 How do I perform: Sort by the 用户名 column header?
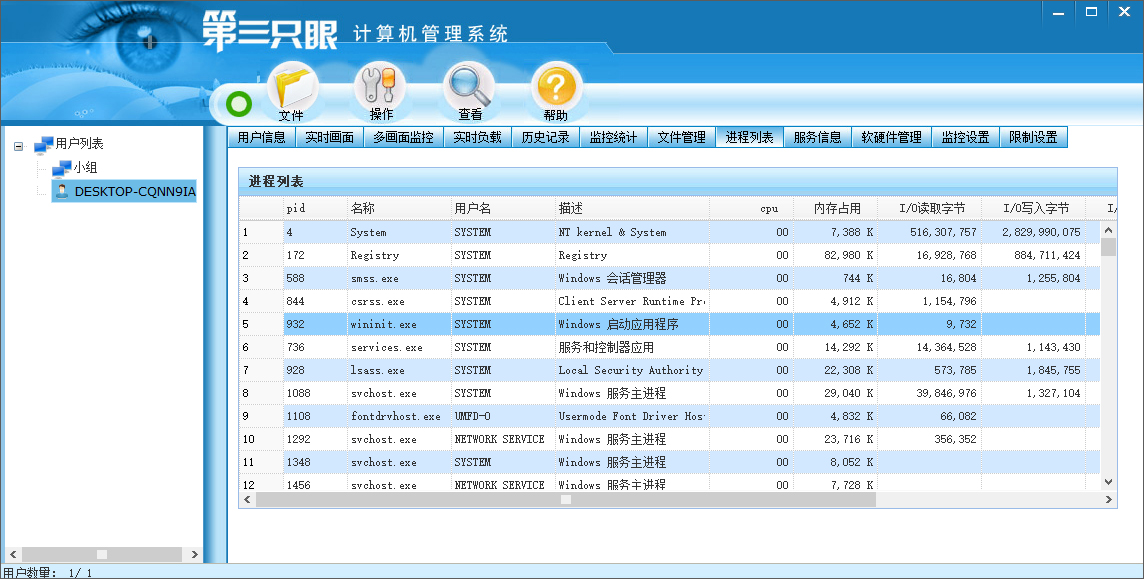click(x=503, y=208)
